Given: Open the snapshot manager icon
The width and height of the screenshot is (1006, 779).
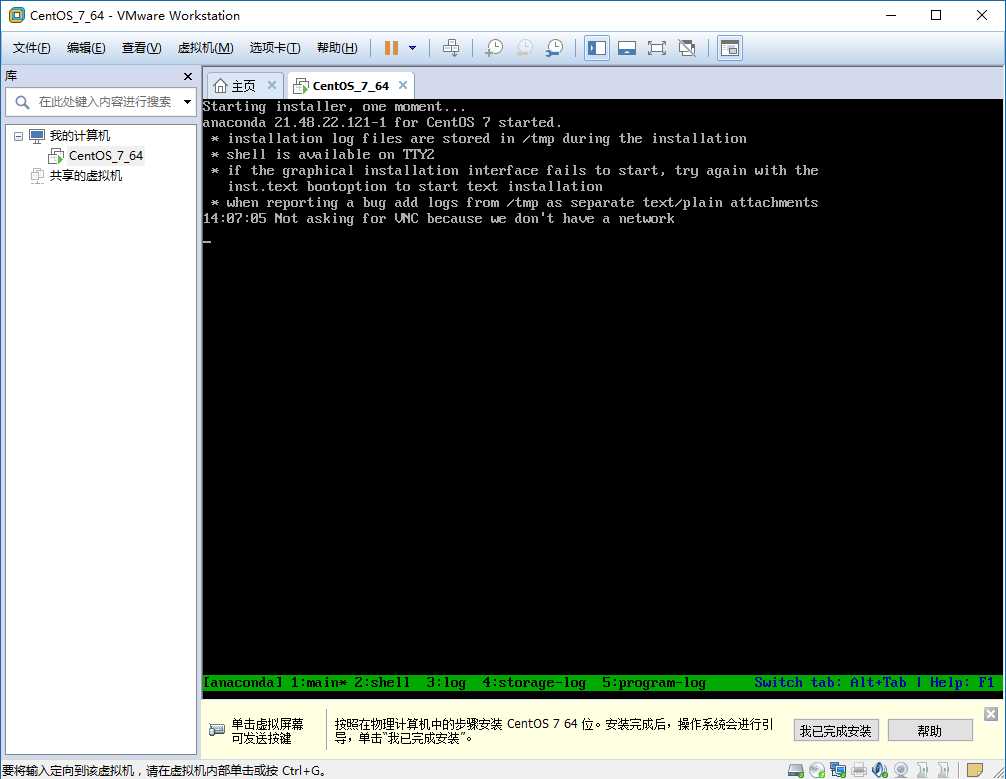Looking at the screenshot, I should [554, 48].
